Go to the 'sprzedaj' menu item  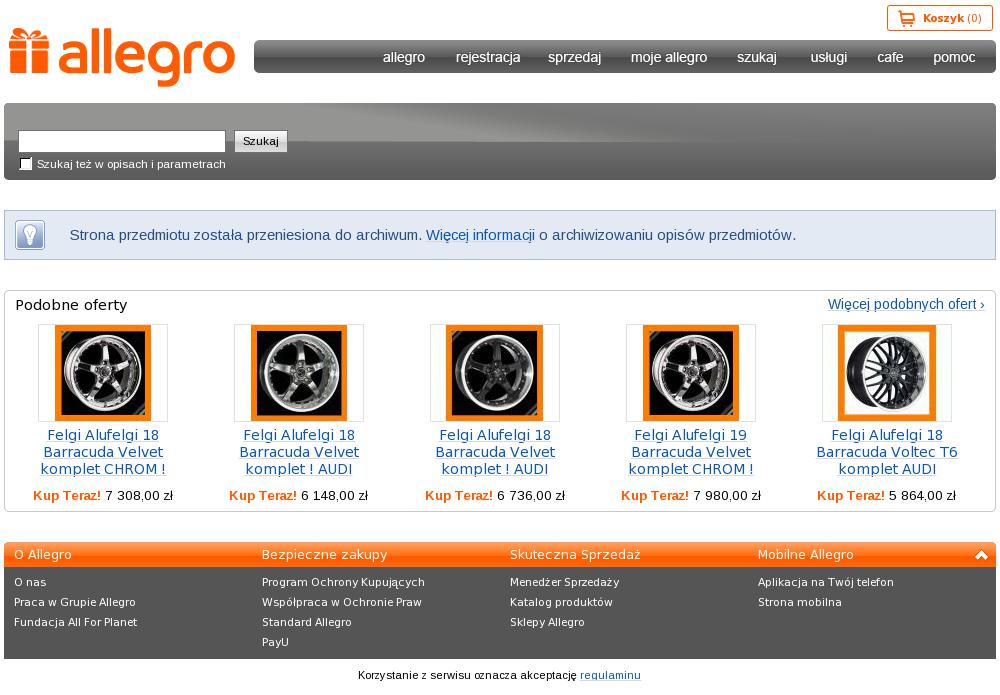pyautogui.click(x=575, y=57)
